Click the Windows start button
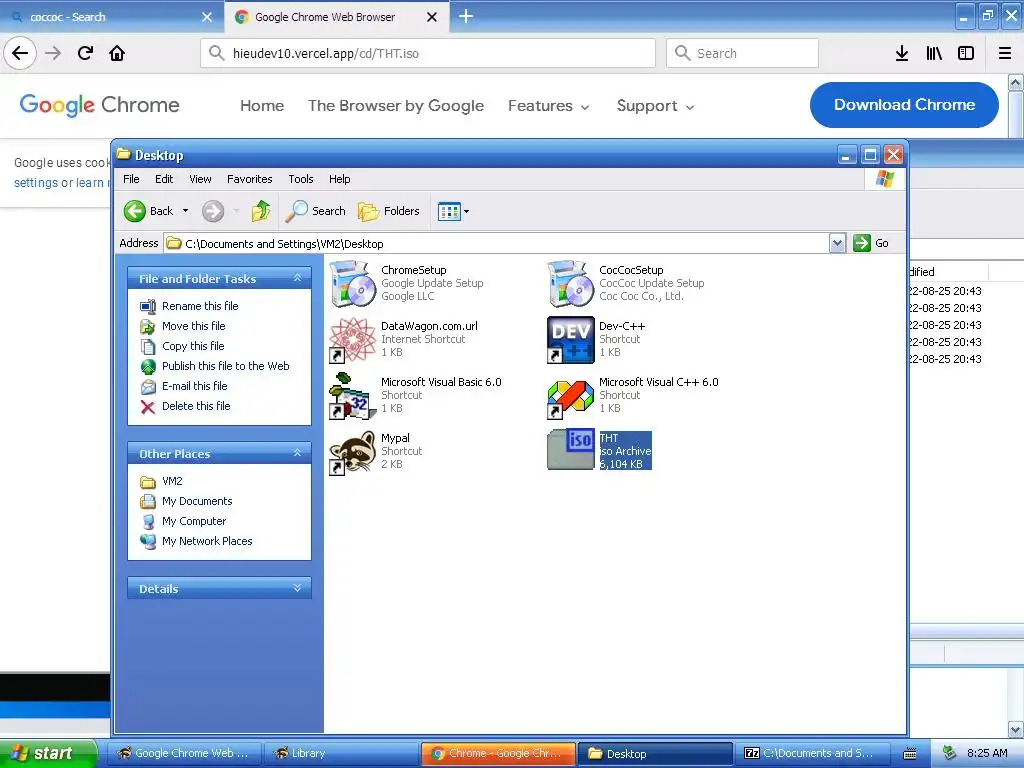 point(48,753)
